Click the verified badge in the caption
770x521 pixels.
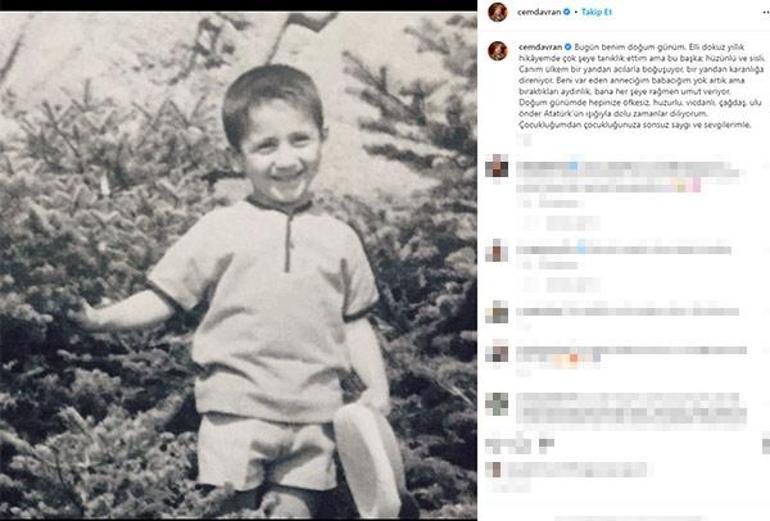568,47
